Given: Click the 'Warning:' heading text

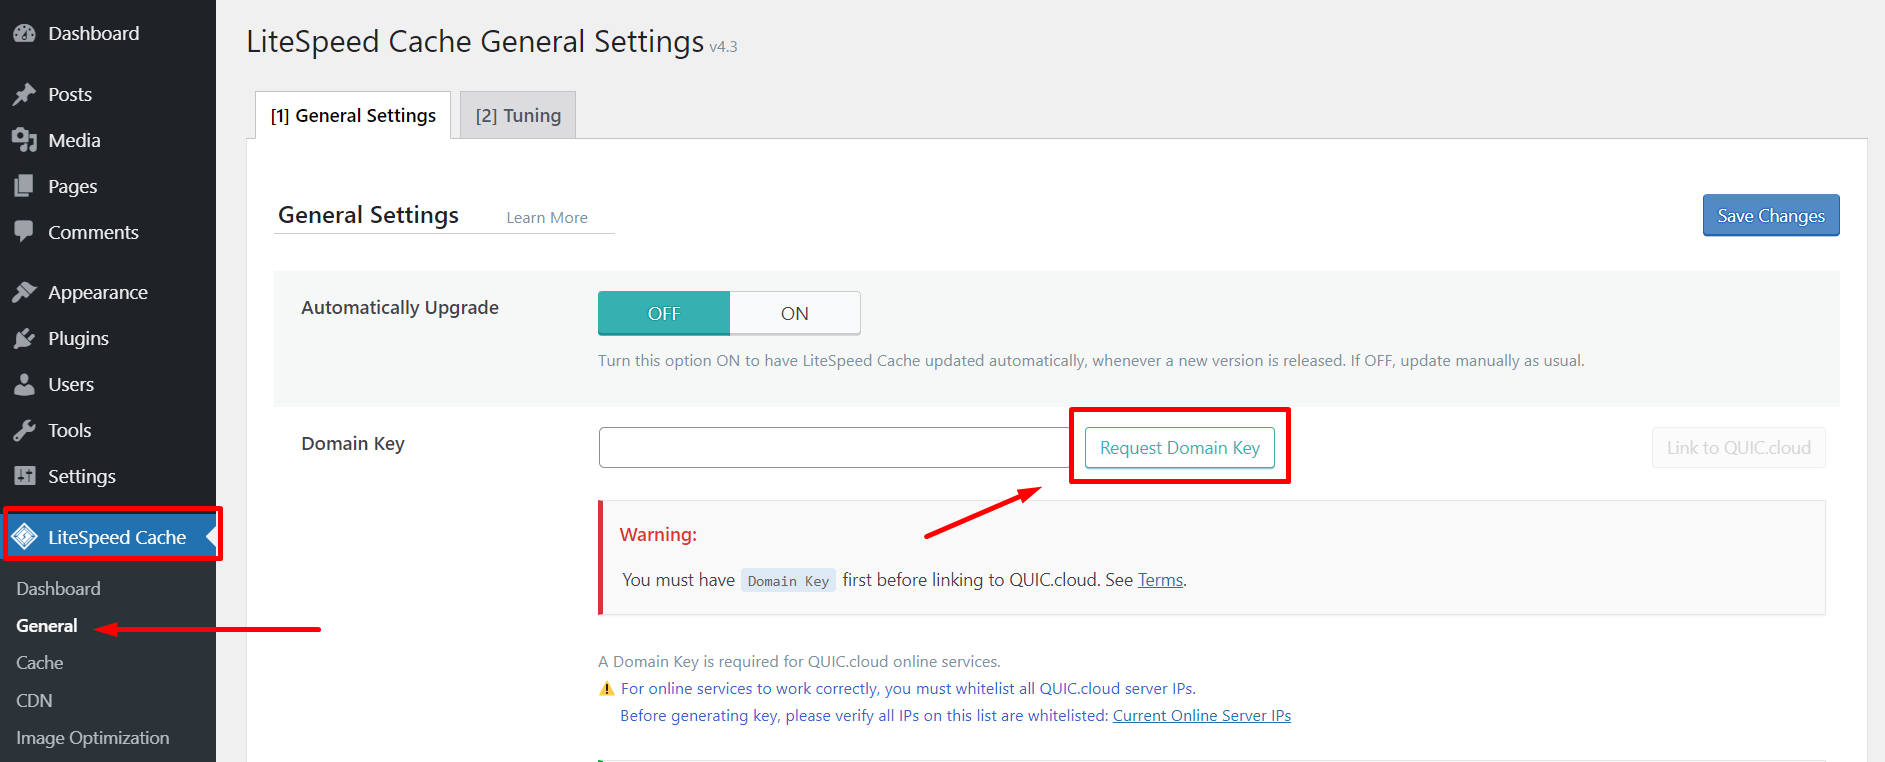Looking at the screenshot, I should click(658, 534).
